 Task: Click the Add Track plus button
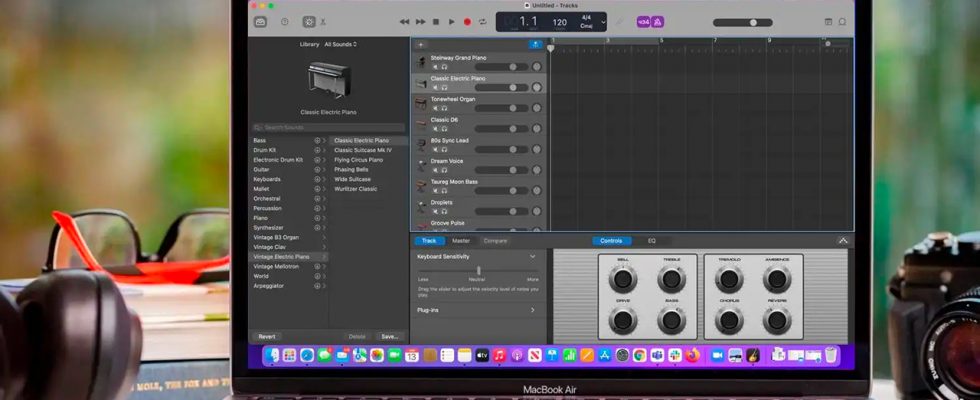(x=420, y=44)
